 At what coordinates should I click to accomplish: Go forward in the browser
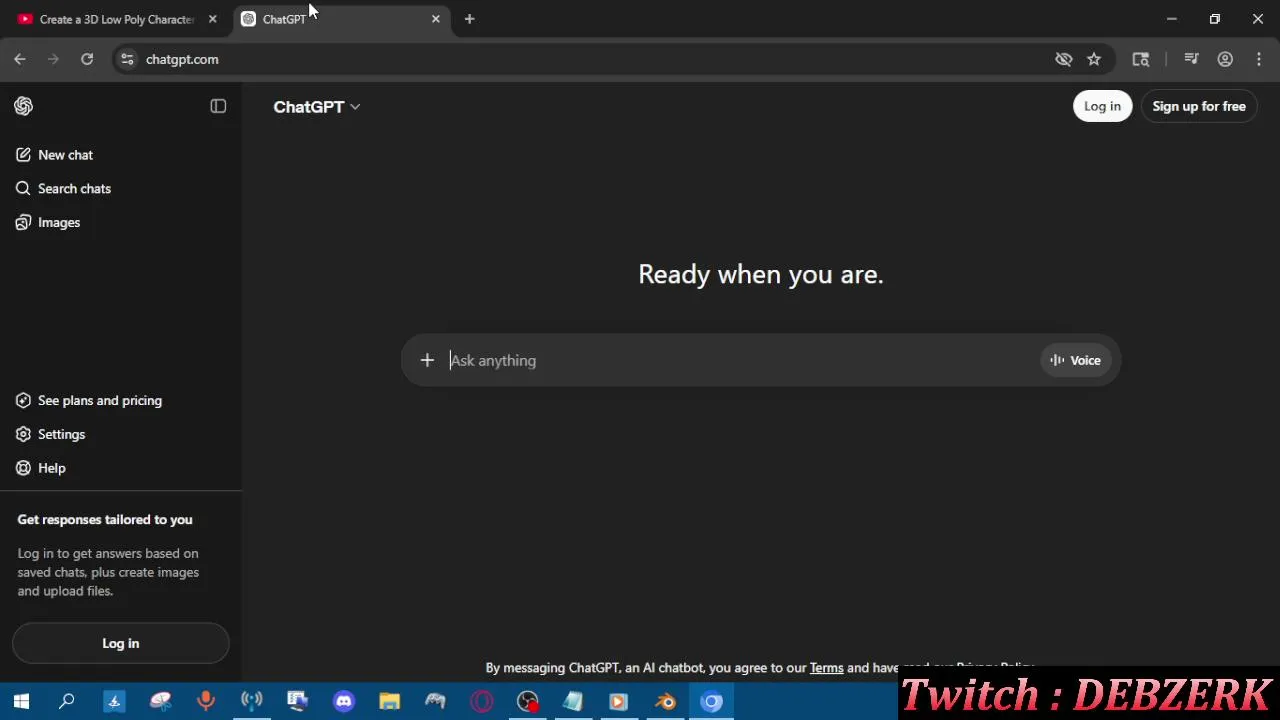coord(53,59)
